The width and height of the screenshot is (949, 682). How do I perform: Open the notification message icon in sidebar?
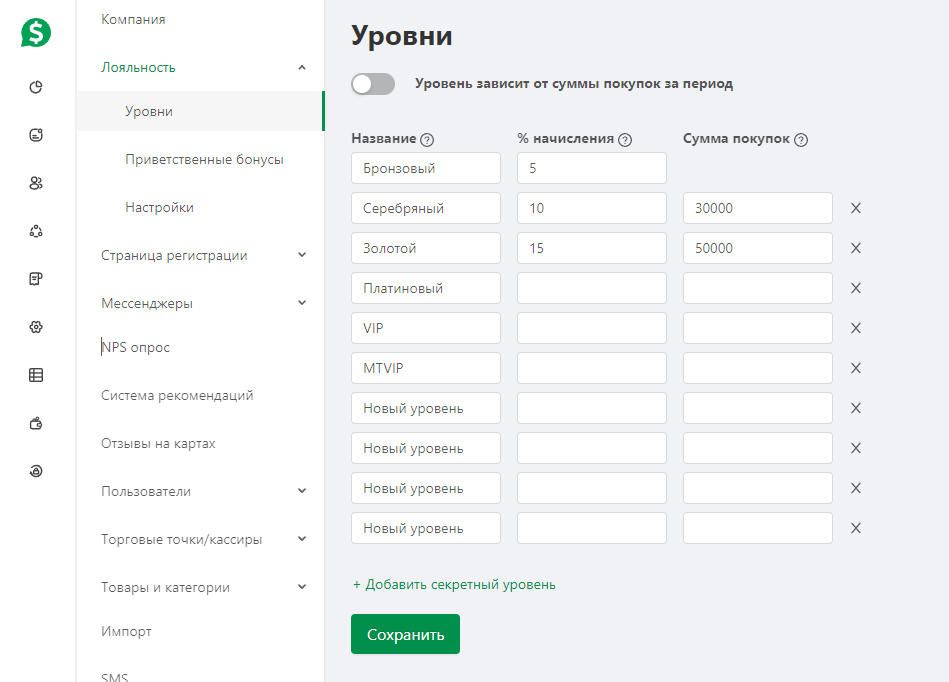(36, 135)
